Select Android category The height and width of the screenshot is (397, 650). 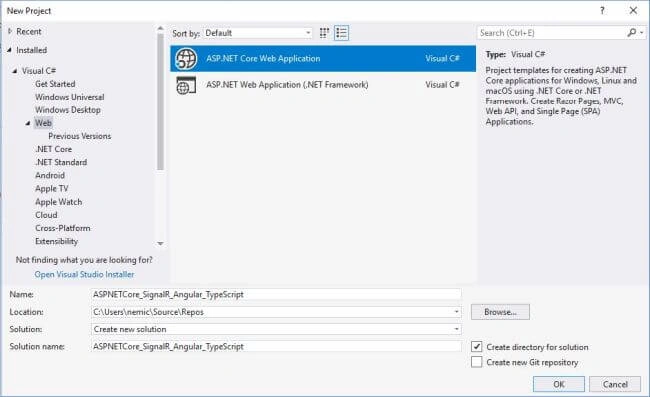pos(50,175)
